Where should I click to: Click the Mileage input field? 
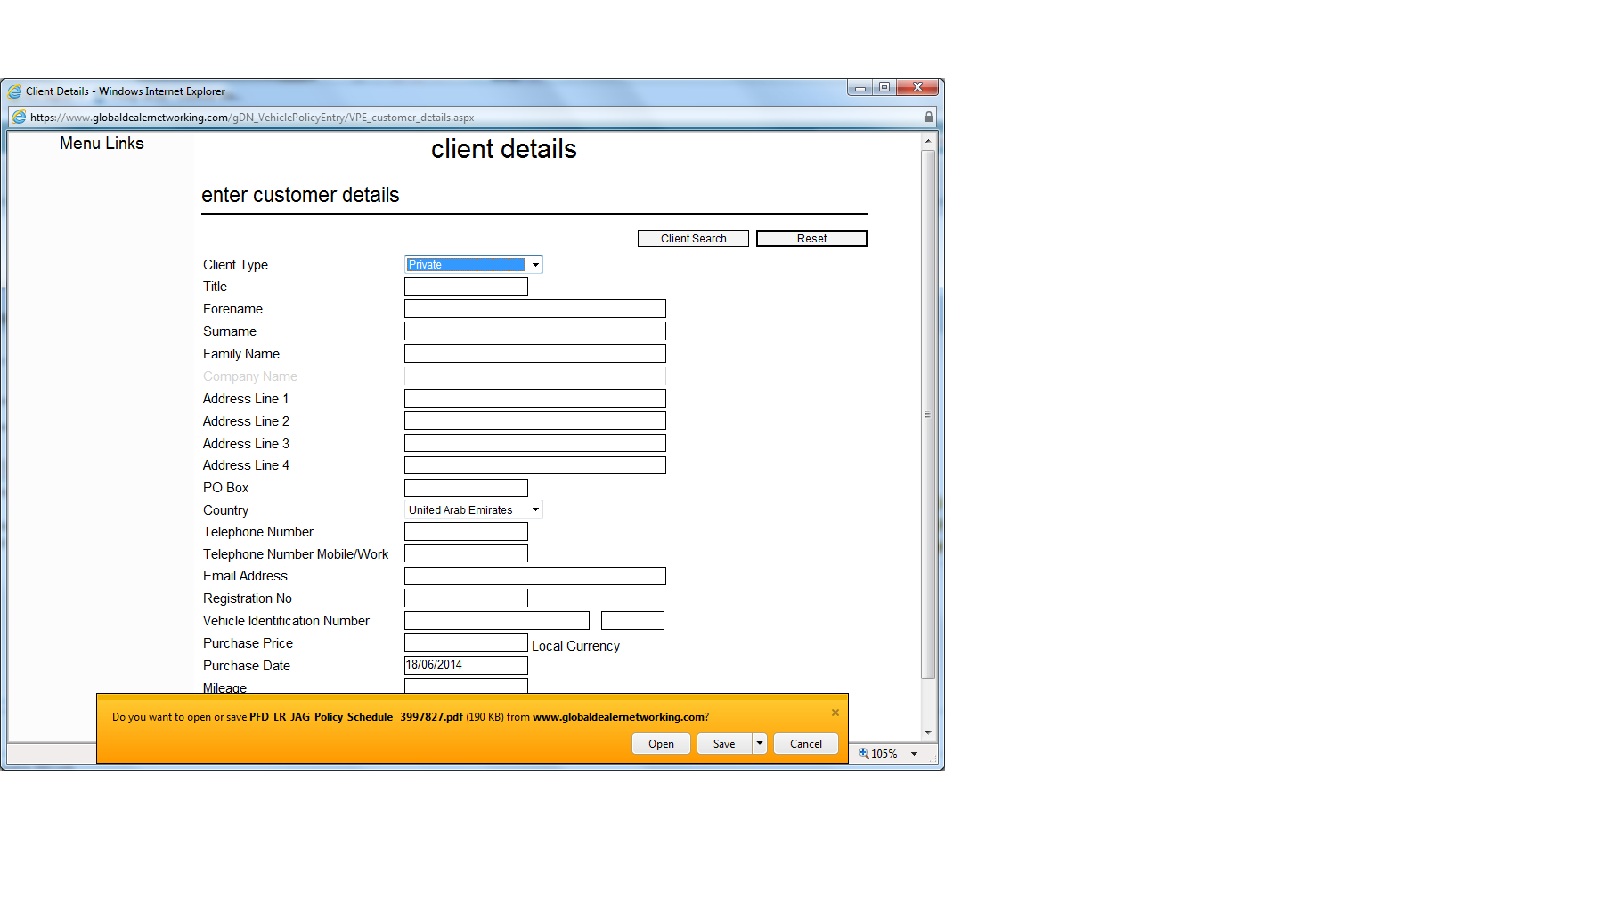pyautogui.click(x=466, y=686)
